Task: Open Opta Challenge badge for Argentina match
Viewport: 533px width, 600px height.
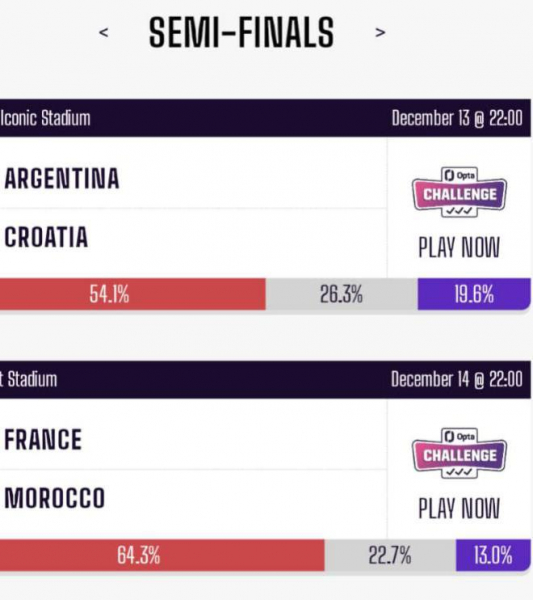Action: pos(459,192)
